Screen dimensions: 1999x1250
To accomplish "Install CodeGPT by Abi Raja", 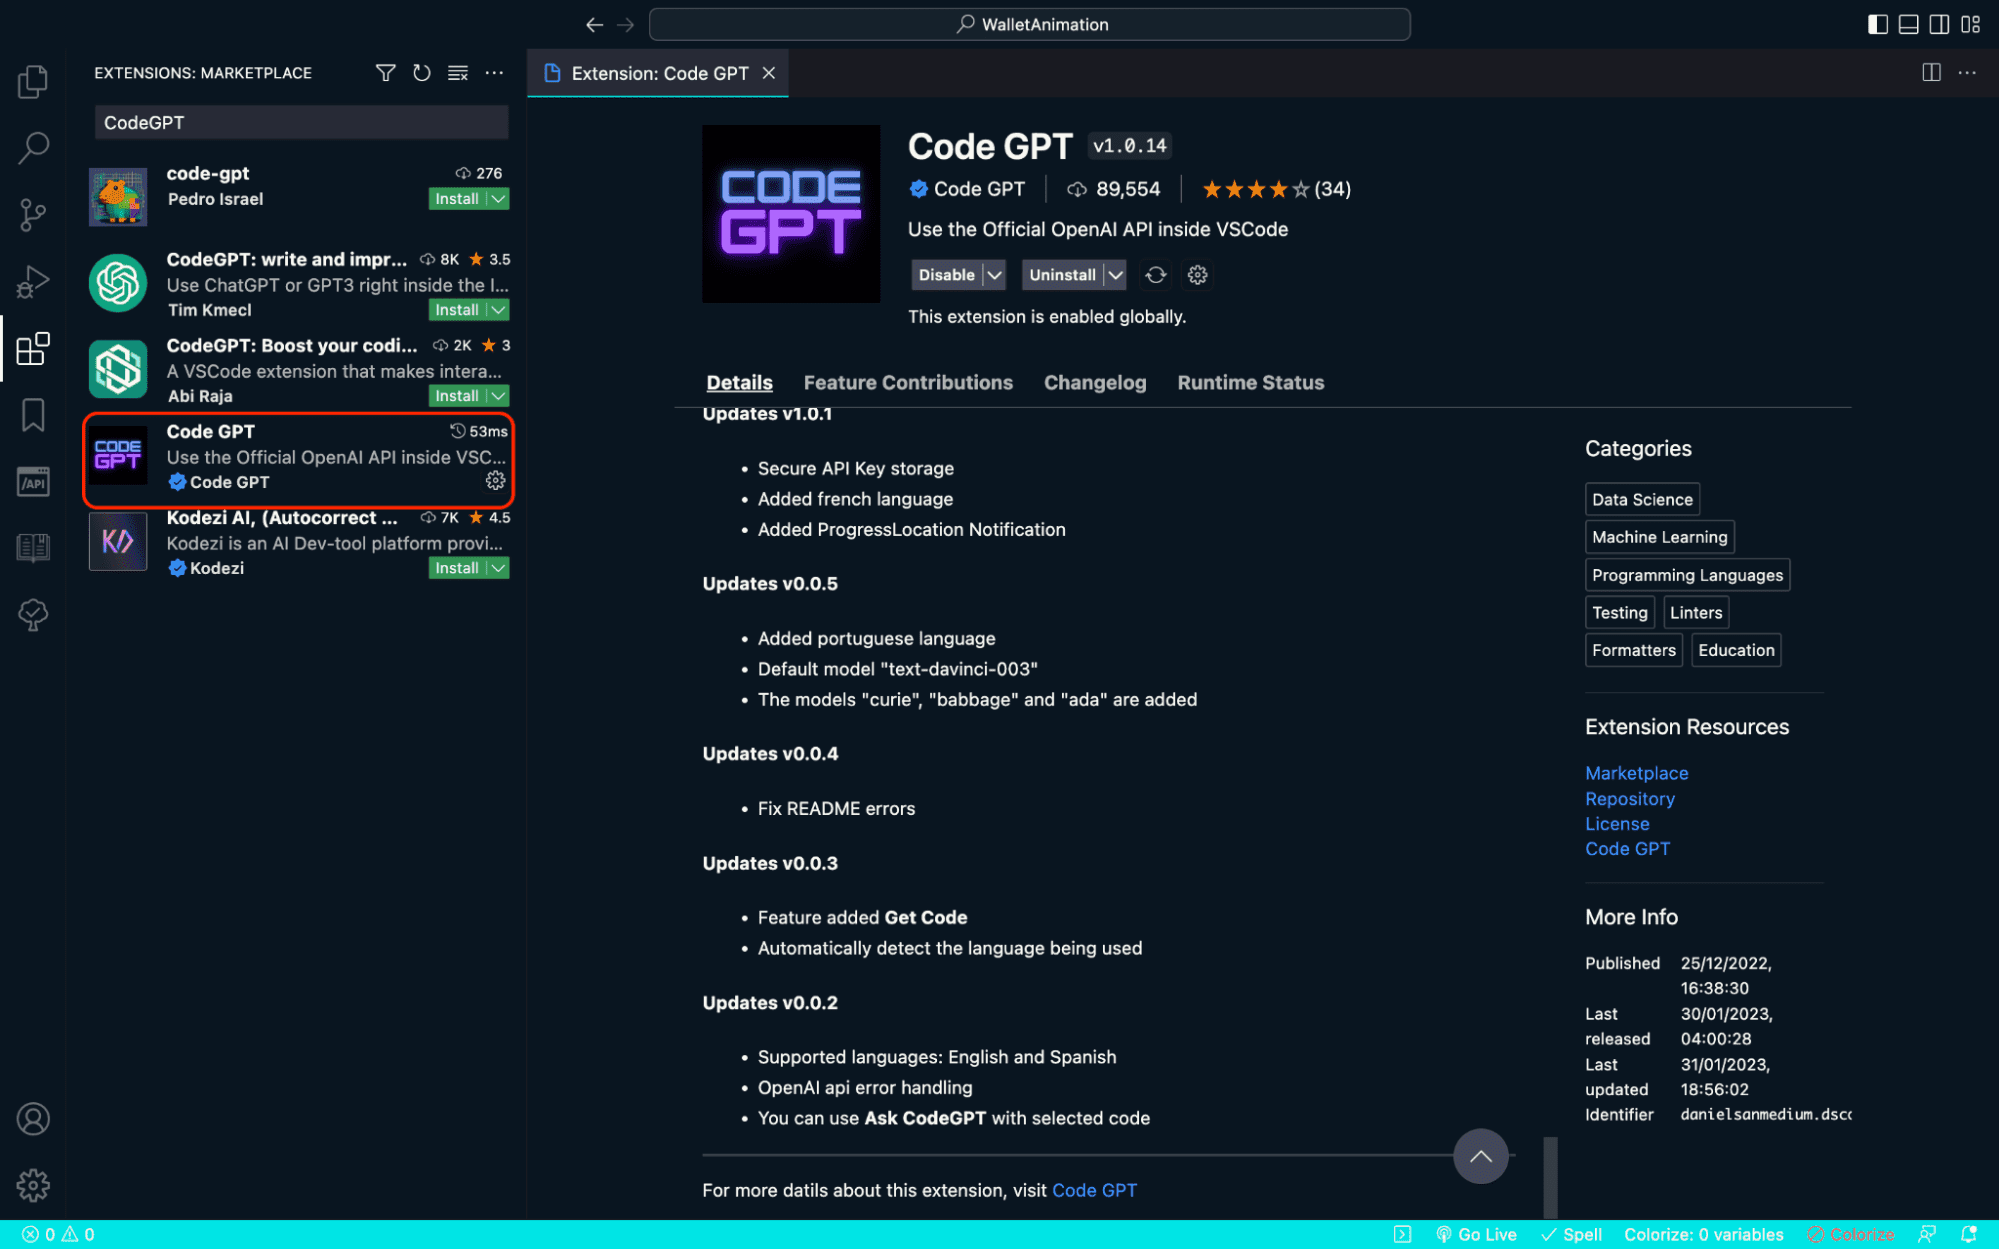I will point(457,396).
